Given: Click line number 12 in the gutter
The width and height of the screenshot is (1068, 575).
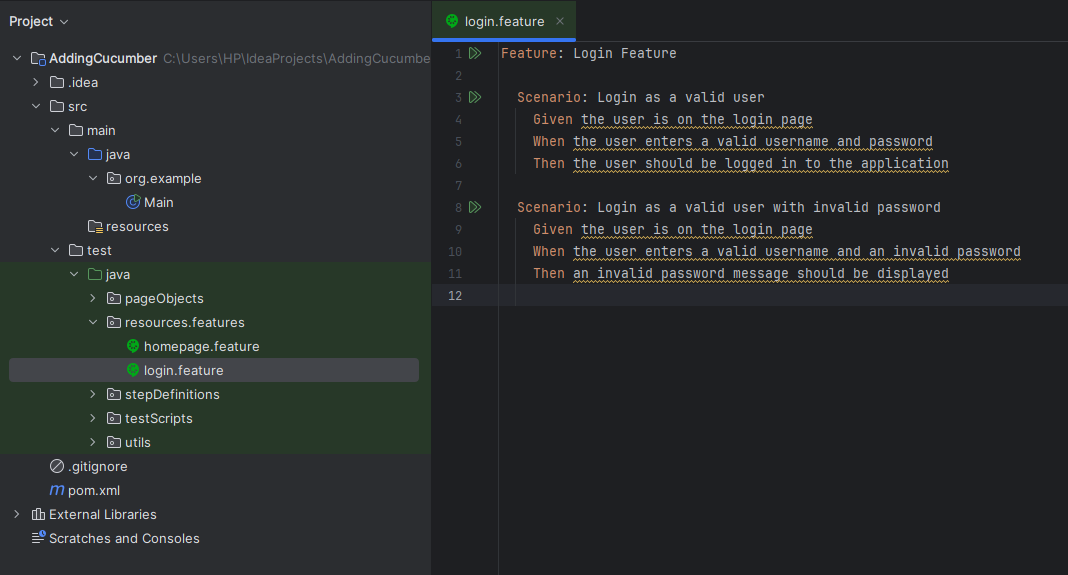Looking at the screenshot, I should tap(454, 296).
